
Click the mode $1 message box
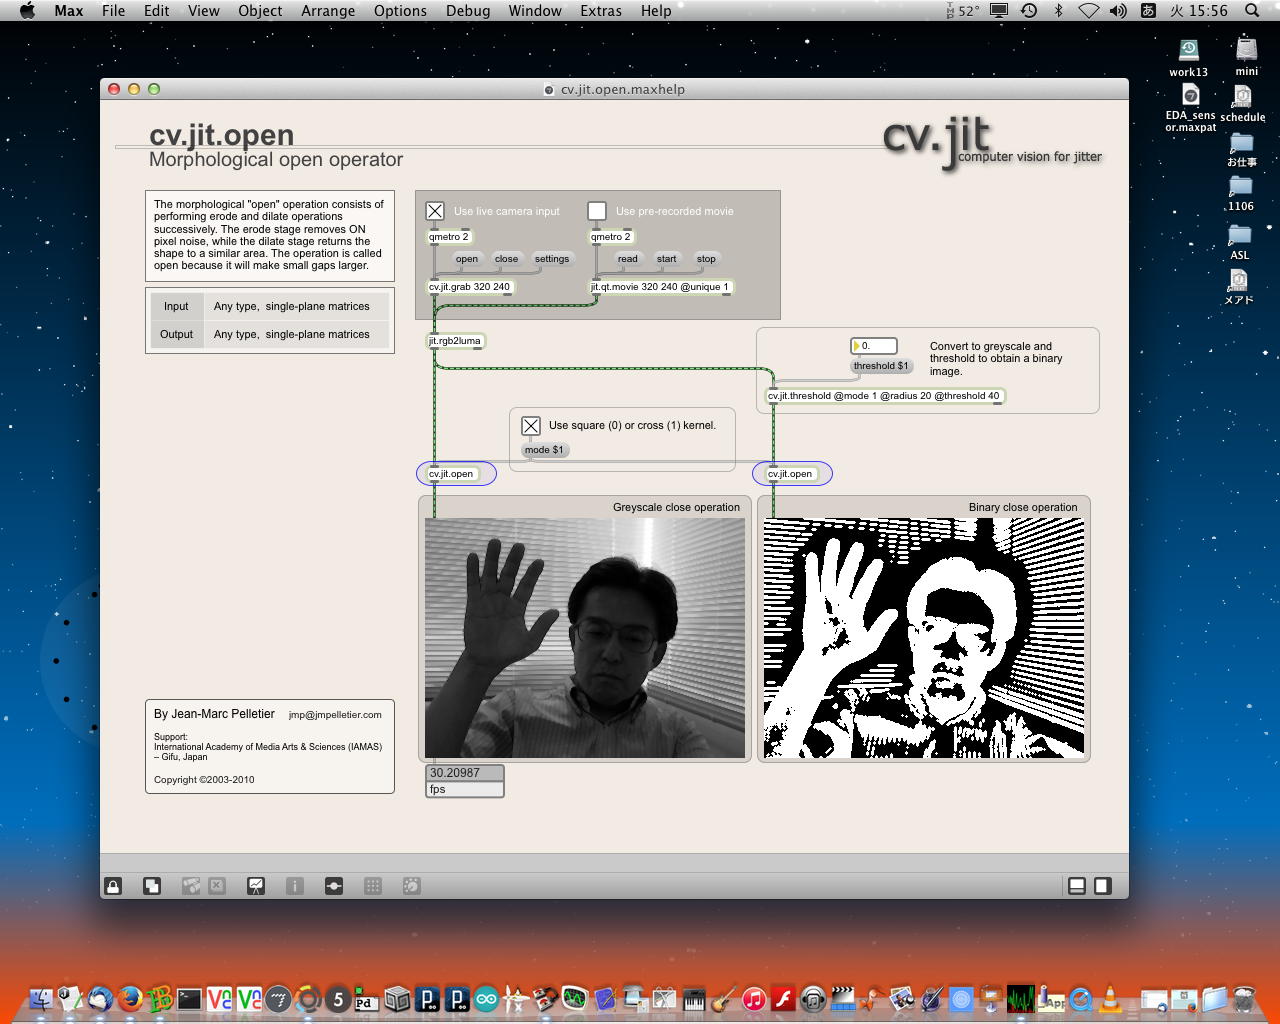(544, 450)
